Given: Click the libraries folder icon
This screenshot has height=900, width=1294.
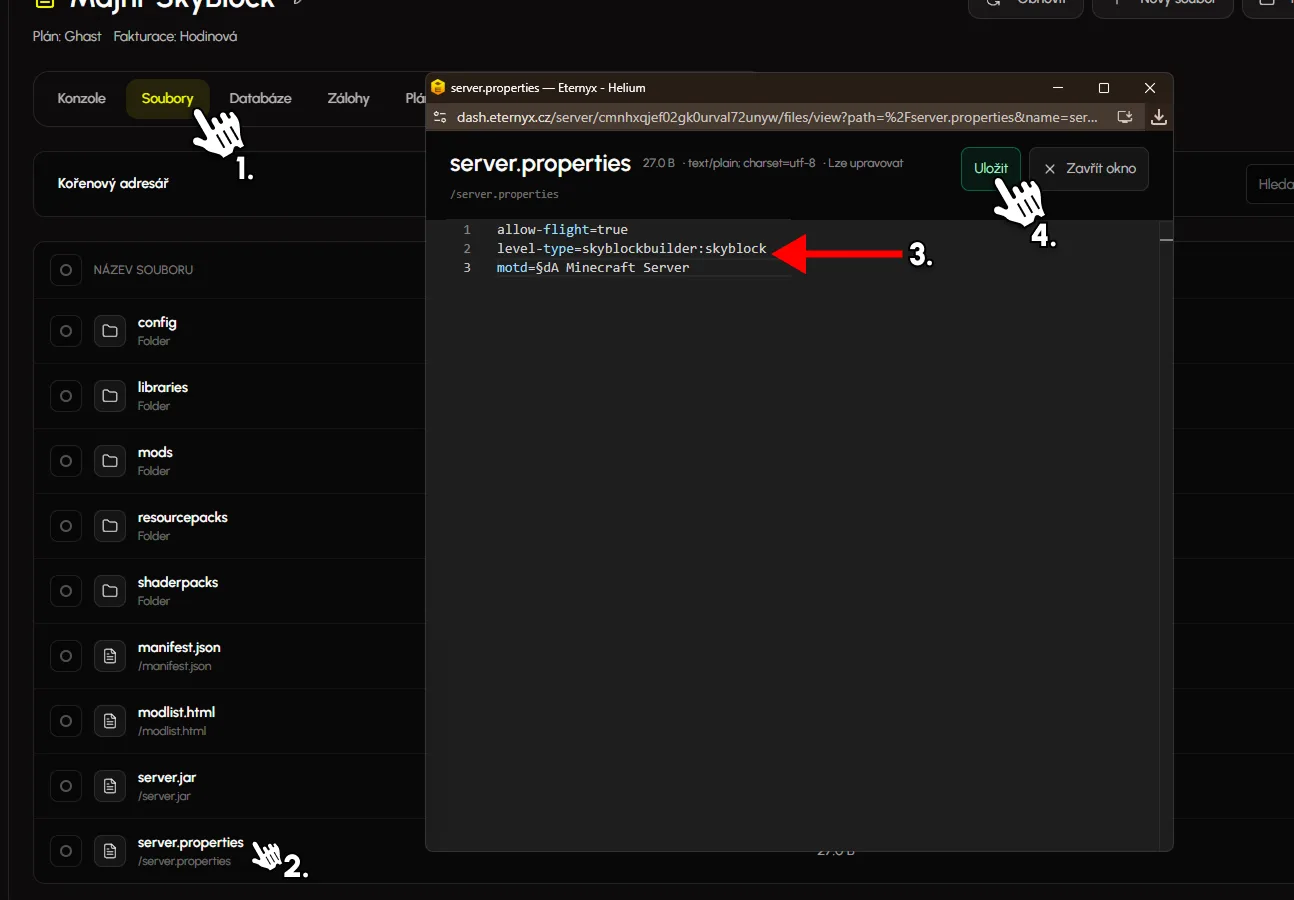Looking at the screenshot, I should click(x=110, y=396).
